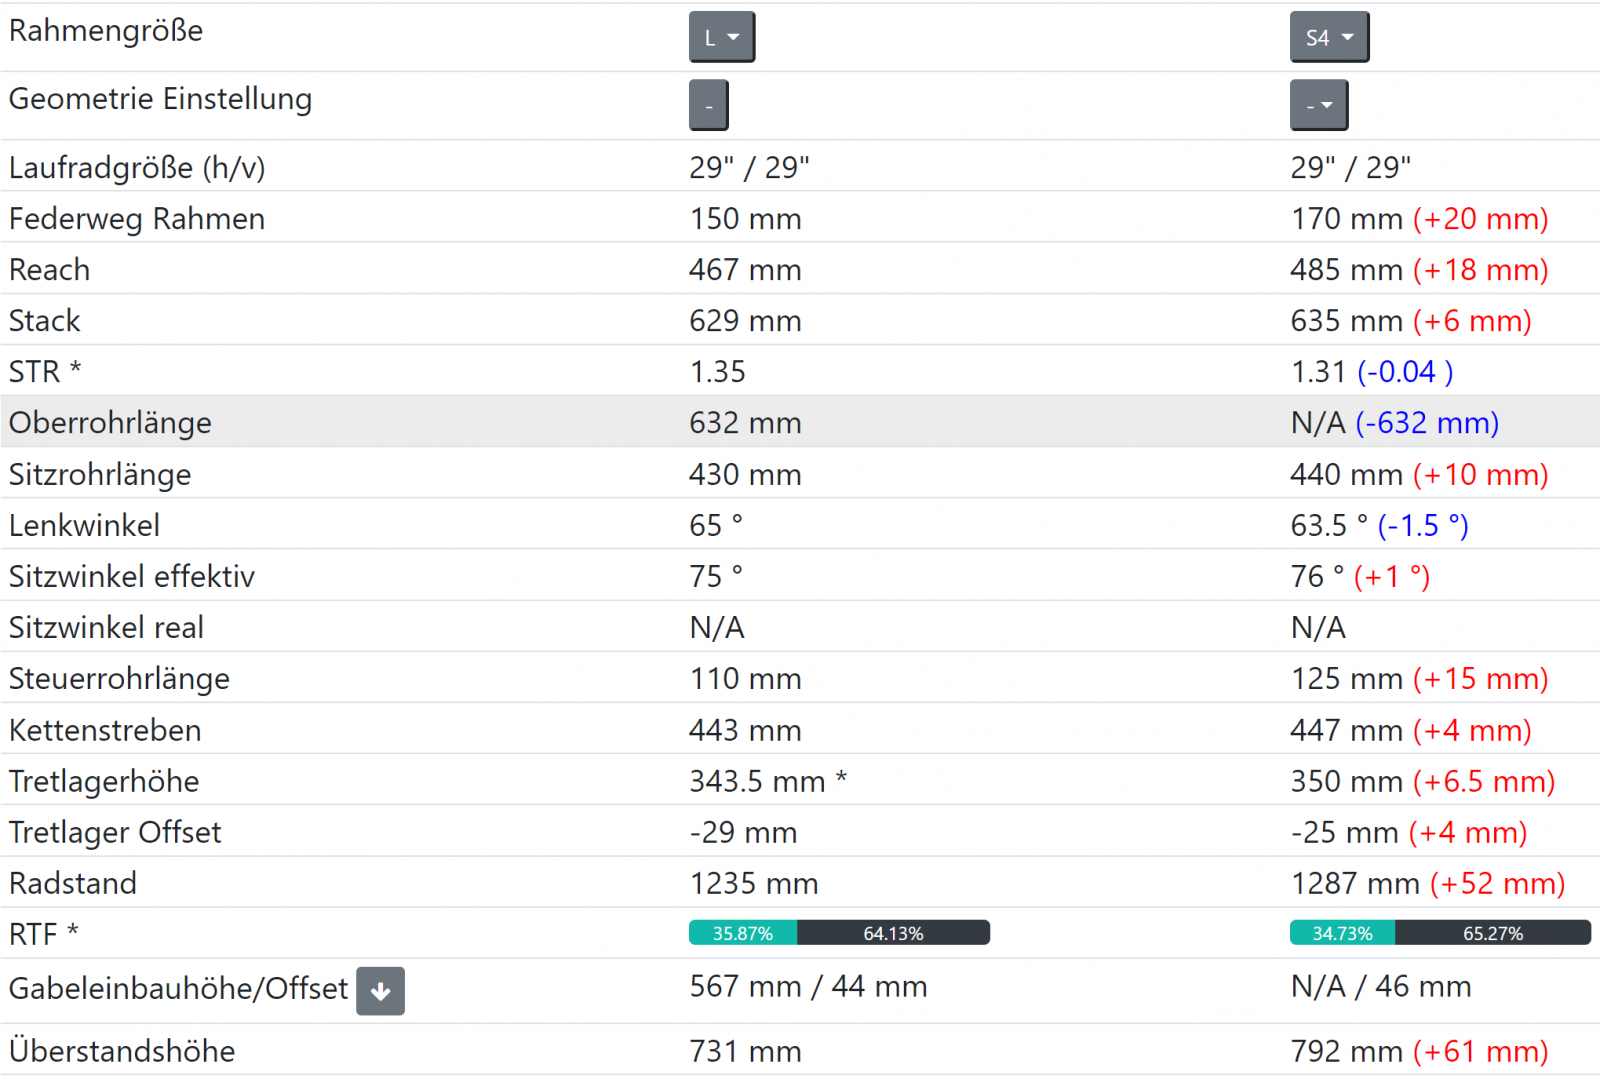Click the STR * row label

pyautogui.click(x=45, y=372)
